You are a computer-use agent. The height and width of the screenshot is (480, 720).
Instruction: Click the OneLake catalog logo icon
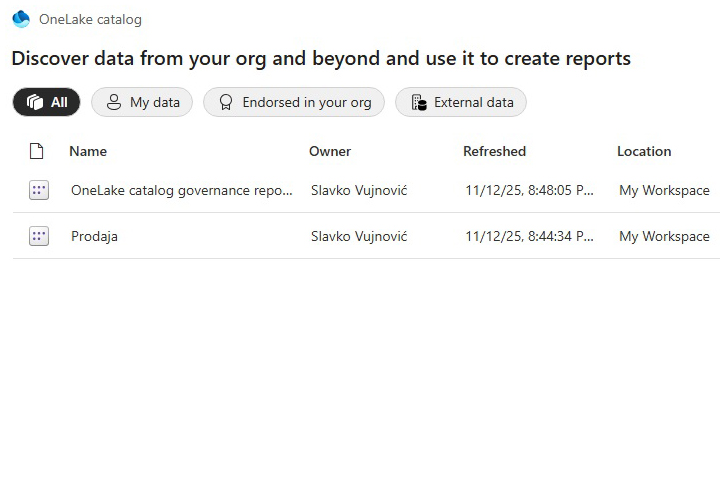(x=21, y=19)
